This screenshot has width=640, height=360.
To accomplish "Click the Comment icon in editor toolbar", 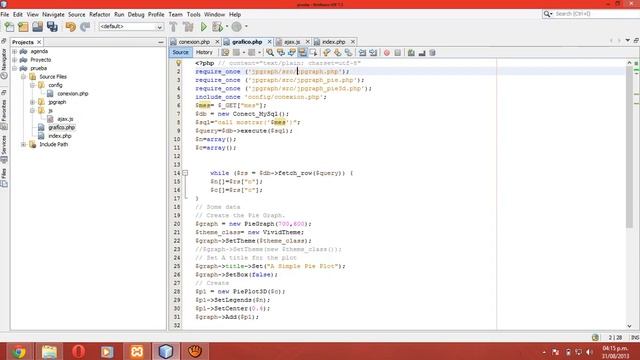I will click(411, 53).
